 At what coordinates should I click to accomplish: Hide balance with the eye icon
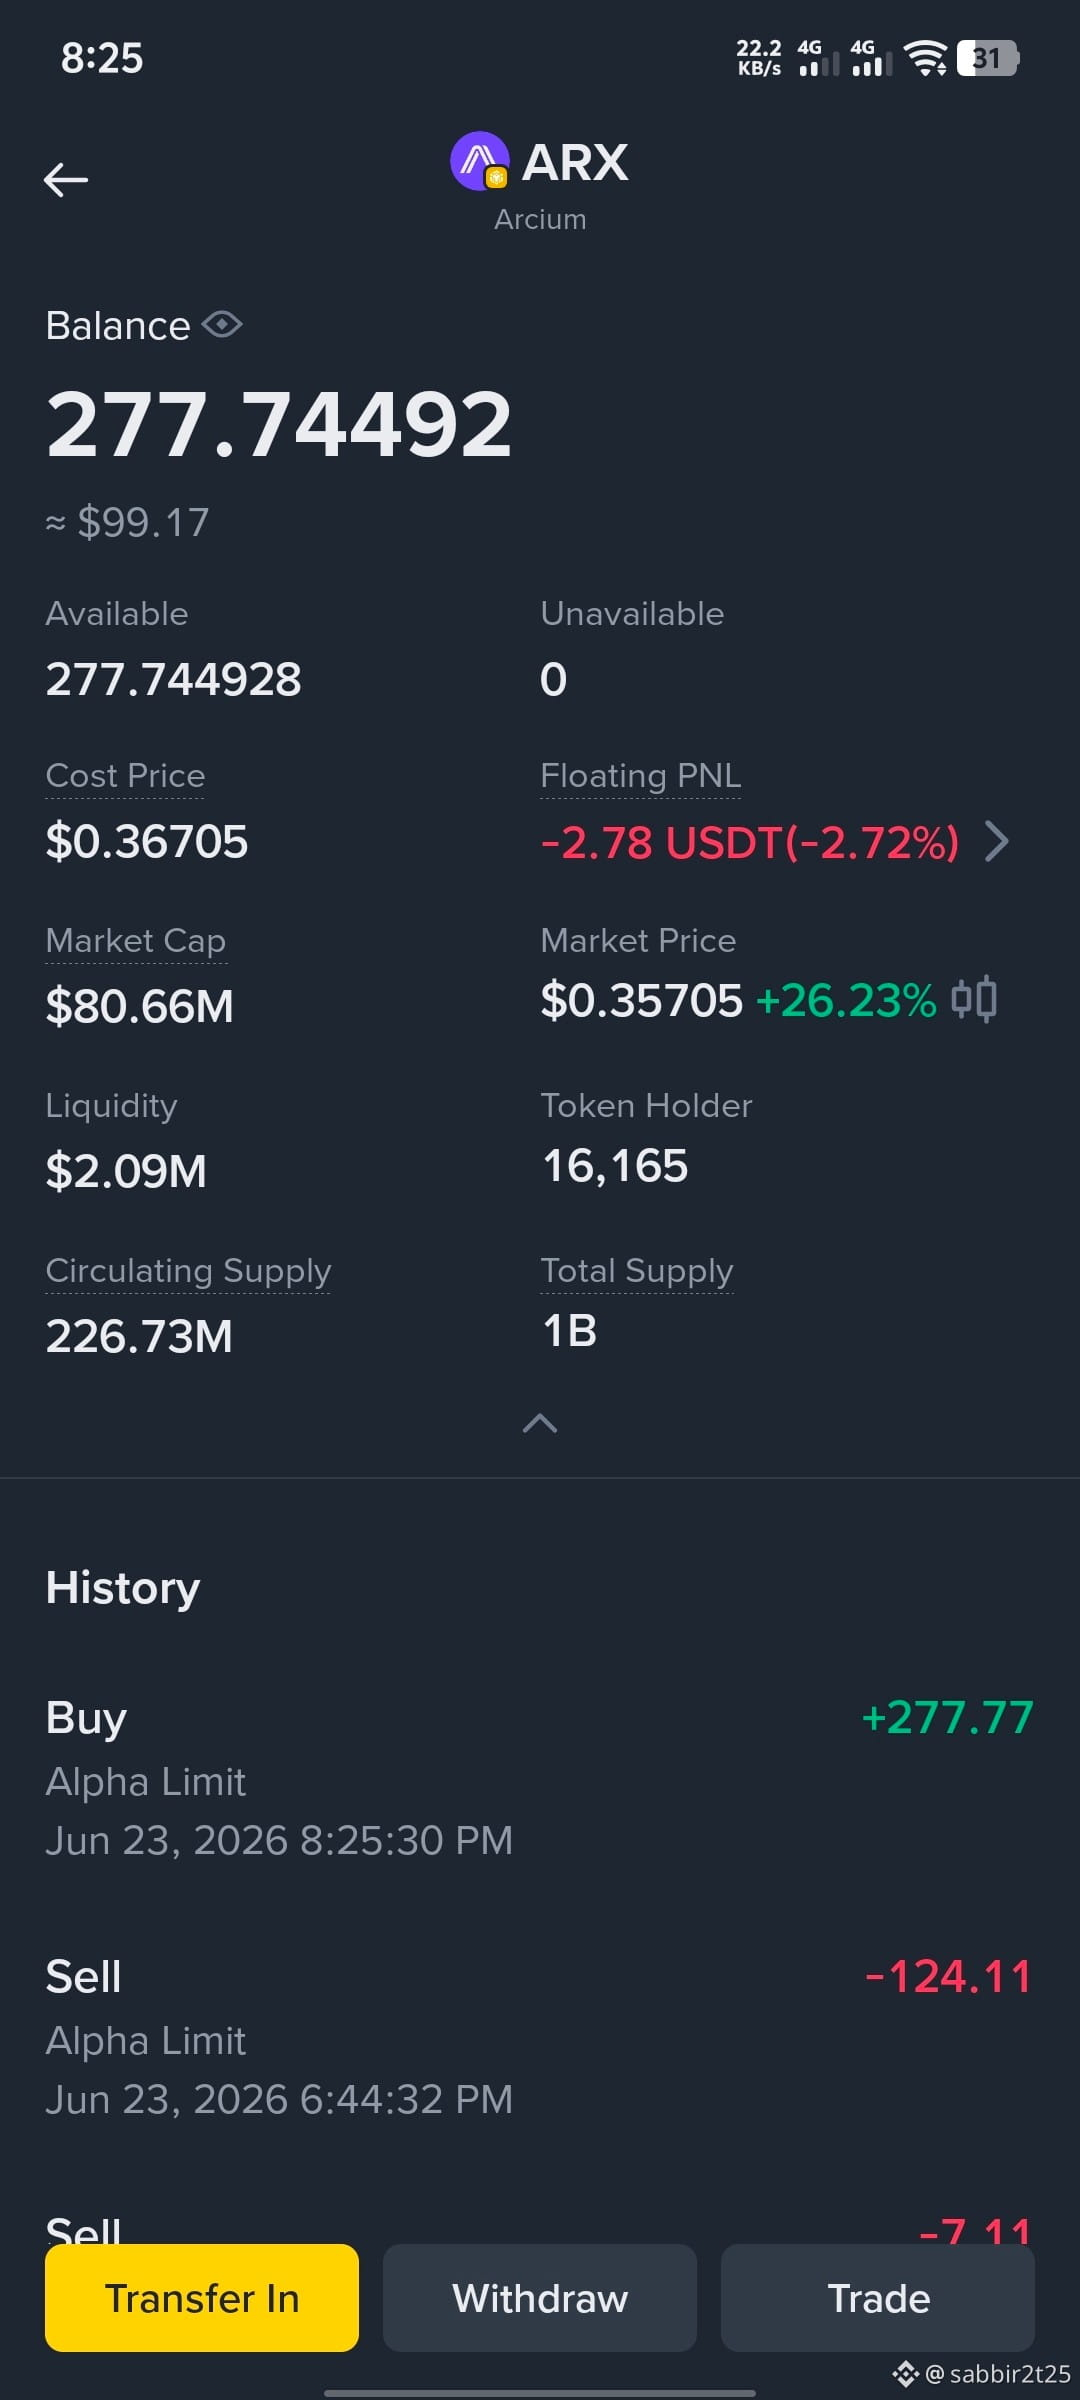[222, 325]
